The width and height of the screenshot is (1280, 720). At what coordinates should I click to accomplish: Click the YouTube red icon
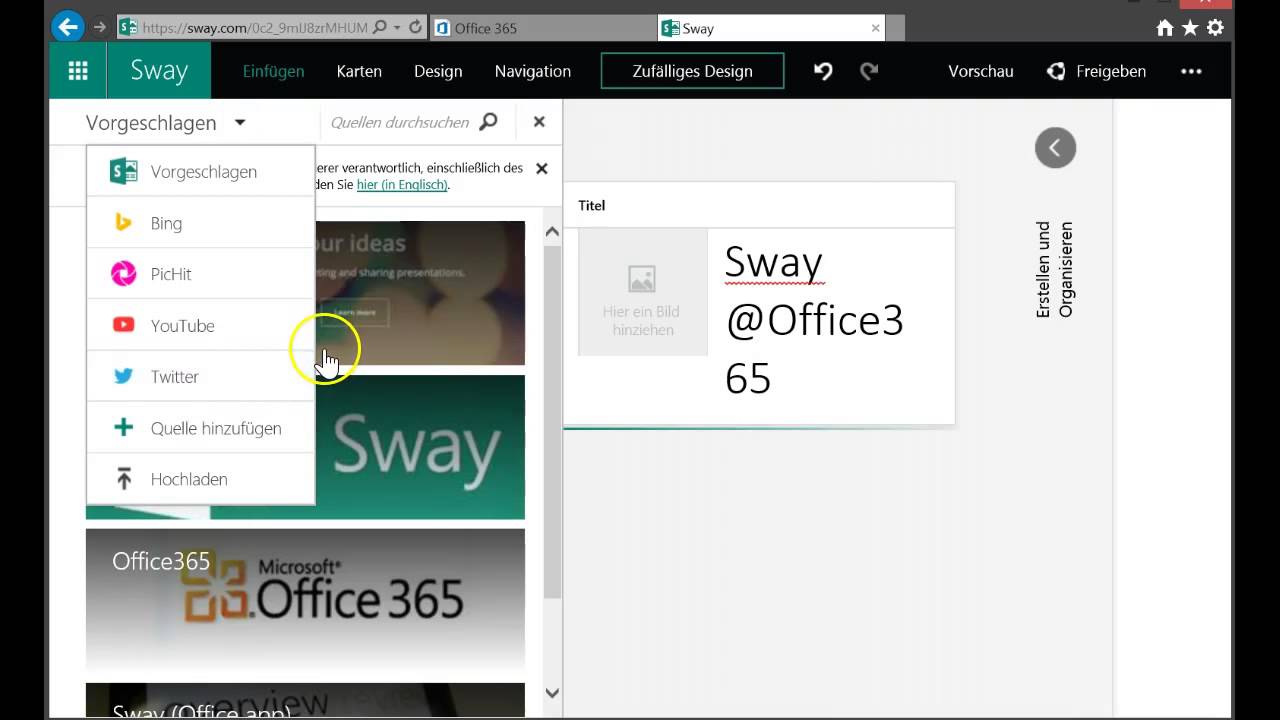click(x=124, y=325)
